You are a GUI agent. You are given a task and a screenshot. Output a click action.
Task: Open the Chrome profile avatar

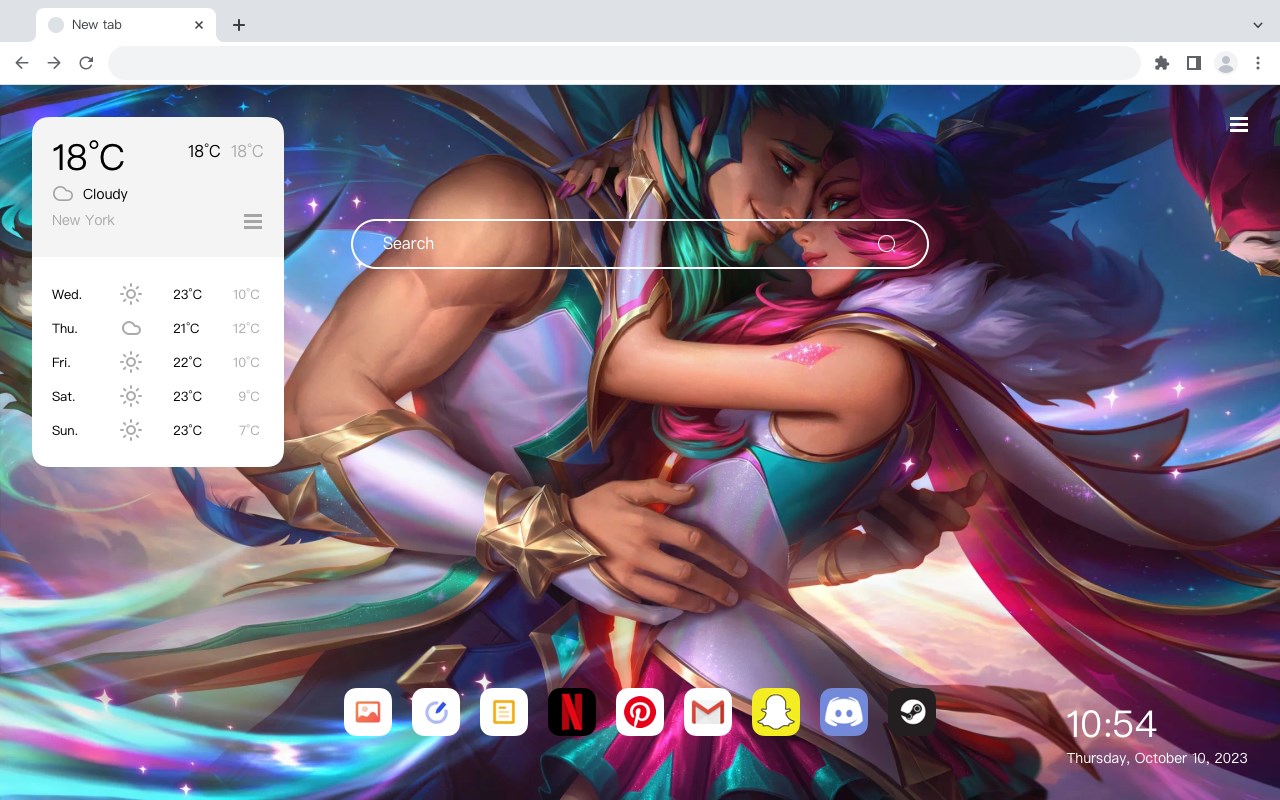pos(1226,63)
